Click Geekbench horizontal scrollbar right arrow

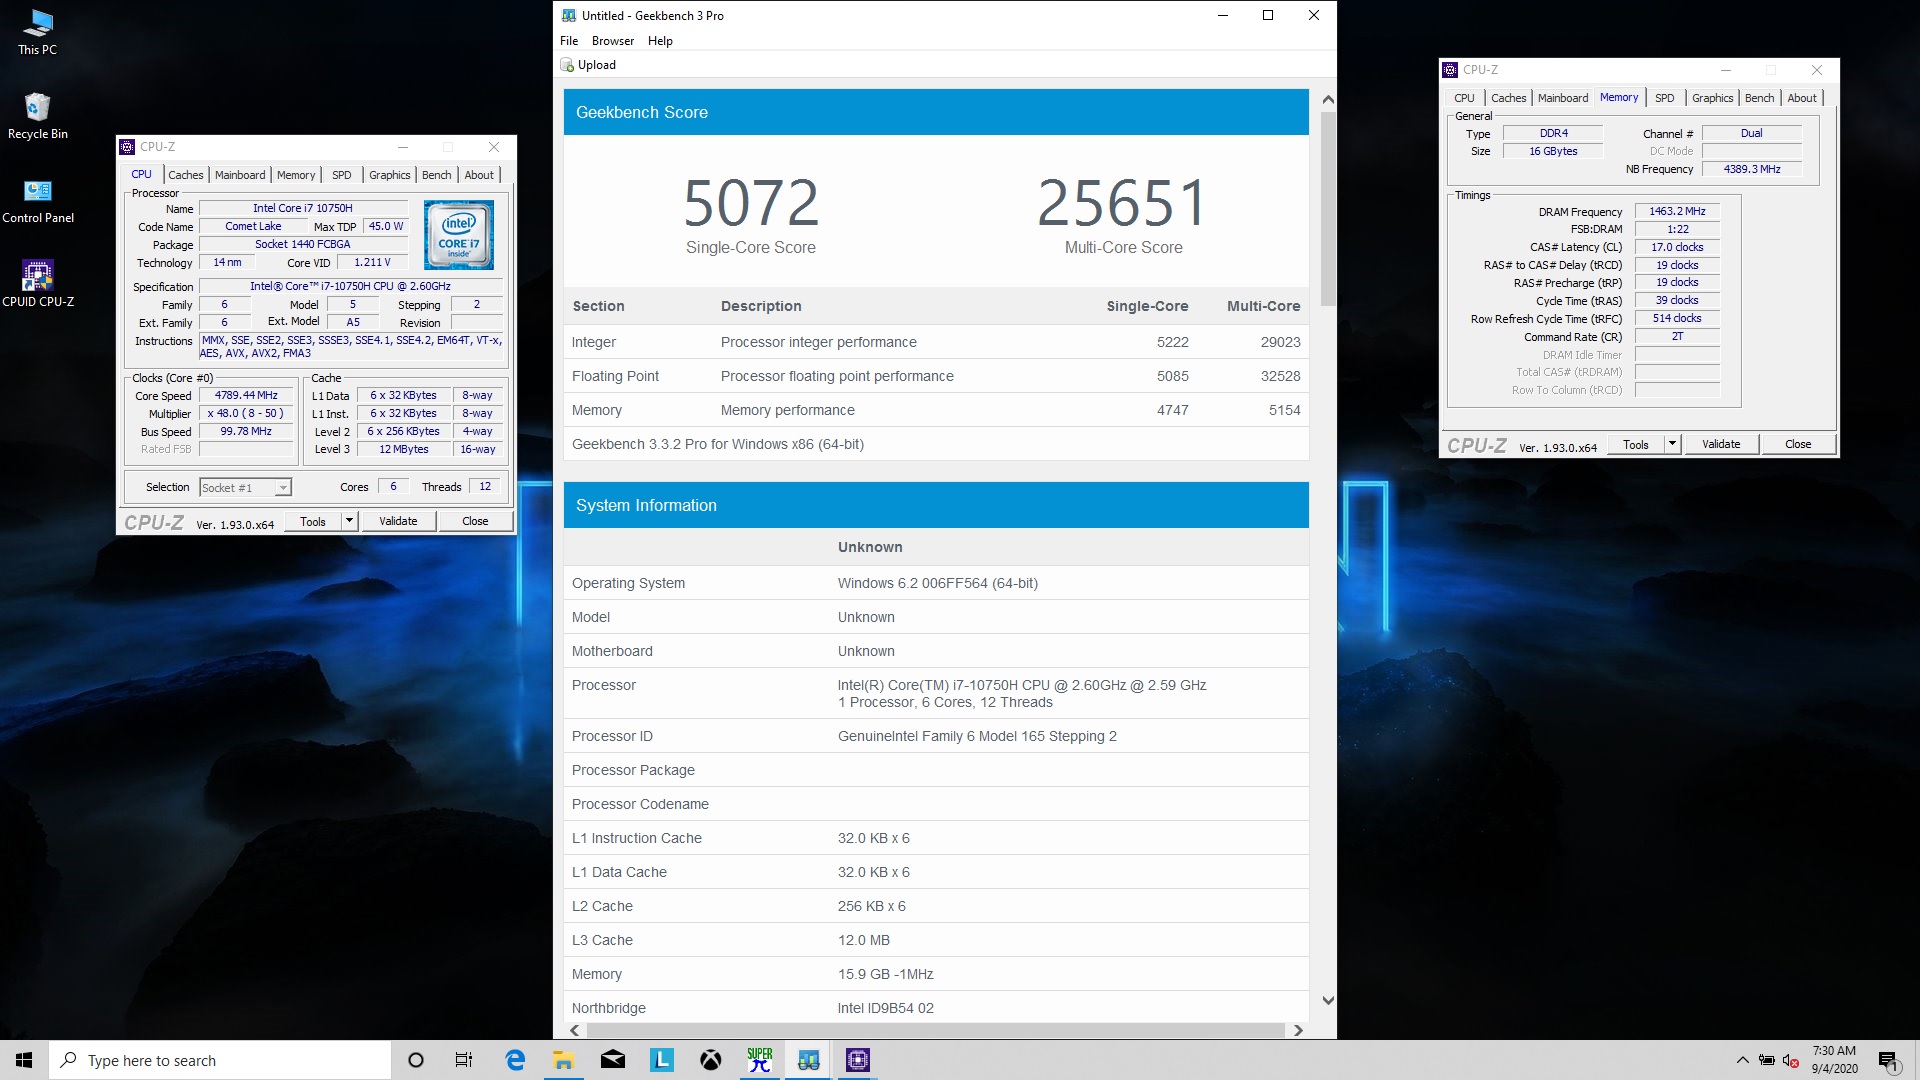coord(1298,1030)
